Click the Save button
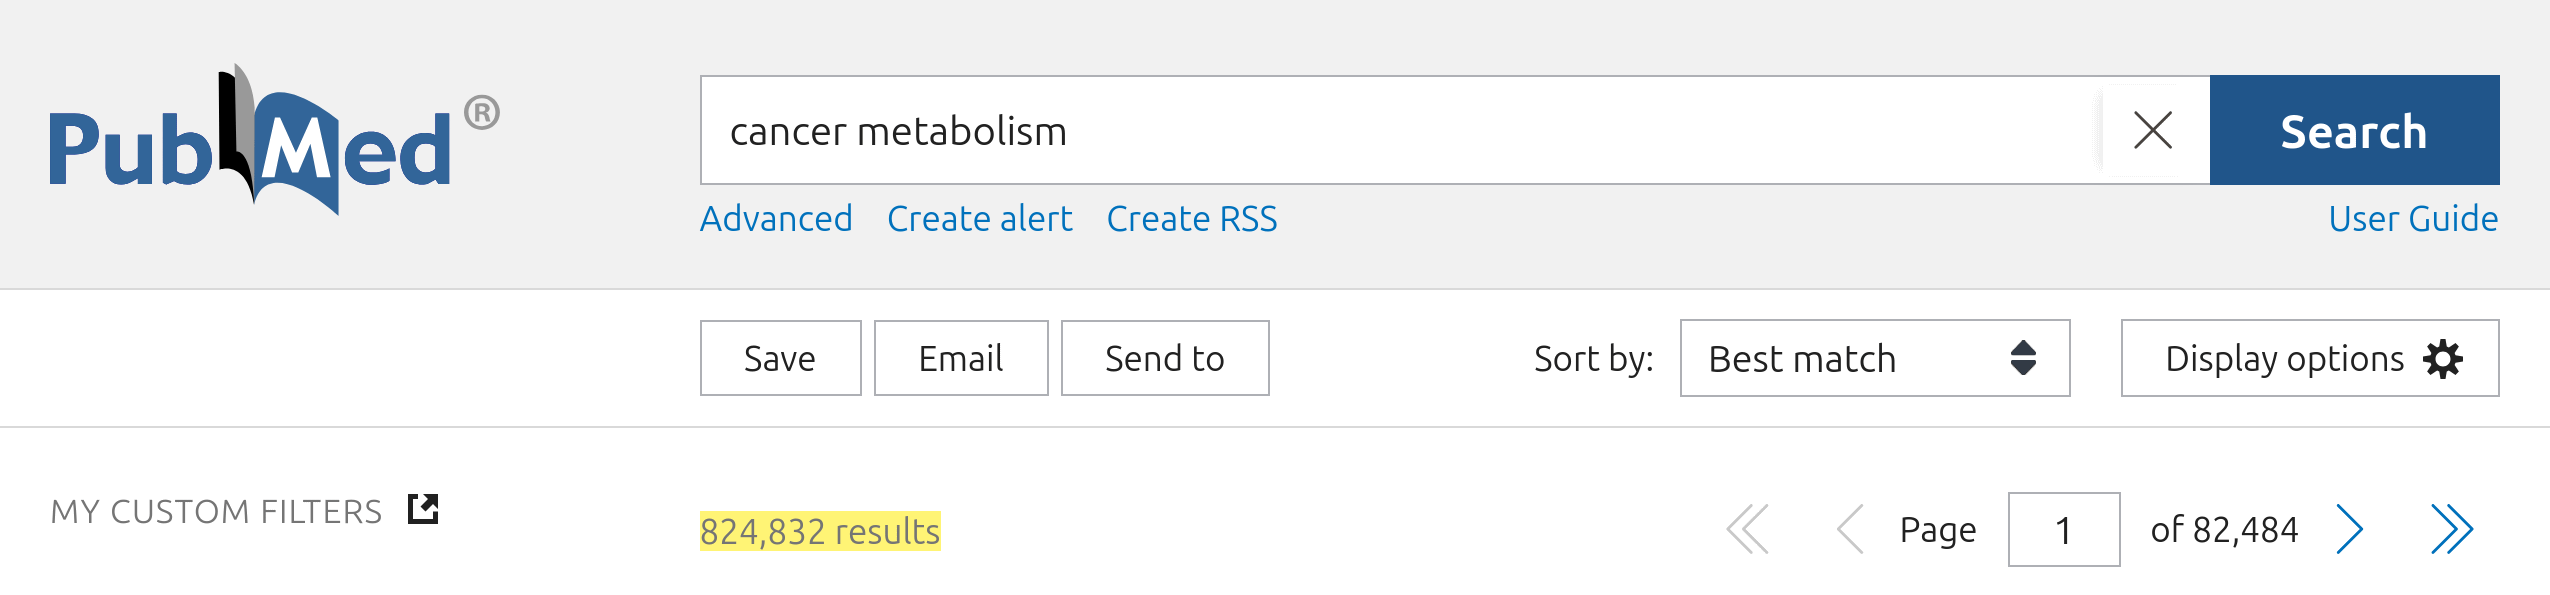 click(780, 358)
